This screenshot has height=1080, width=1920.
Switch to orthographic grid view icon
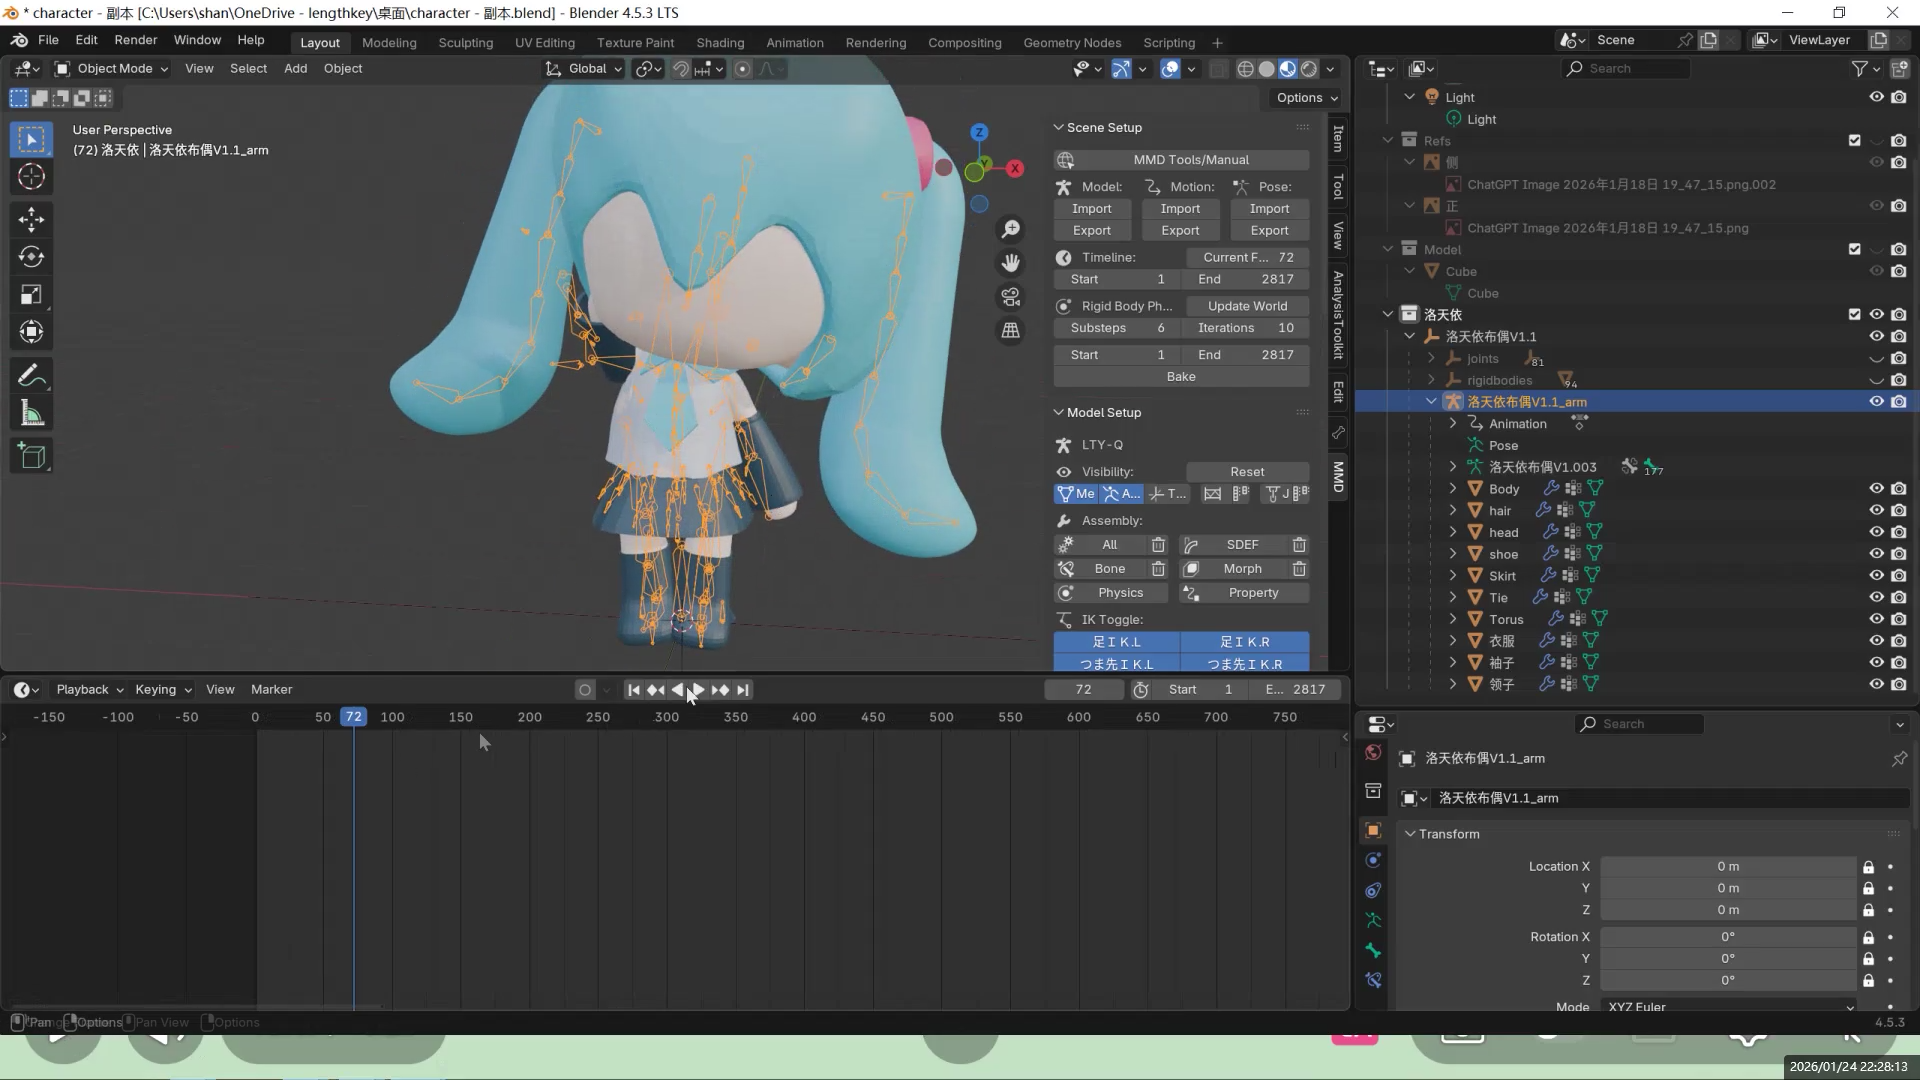[x=1011, y=330]
